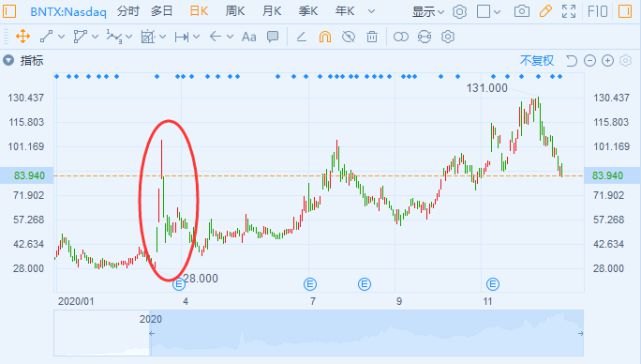Select the move/pan crosshair tool

click(x=23, y=37)
